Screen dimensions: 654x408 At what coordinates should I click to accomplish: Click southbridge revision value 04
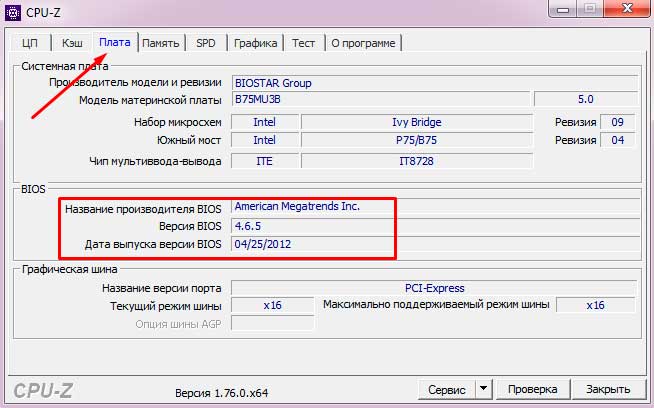click(617, 140)
